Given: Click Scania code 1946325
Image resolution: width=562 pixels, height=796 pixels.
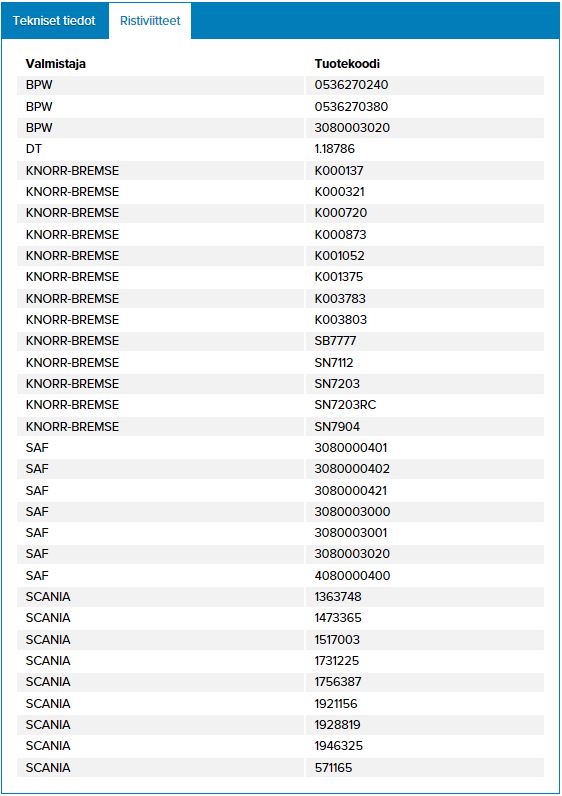Looking at the screenshot, I should 339,746.
